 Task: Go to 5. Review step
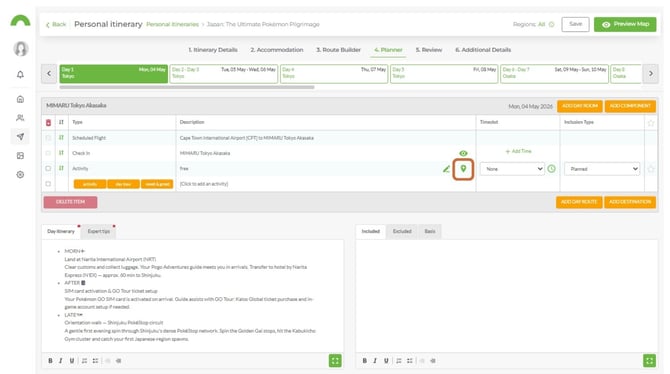click(x=429, y=50)
